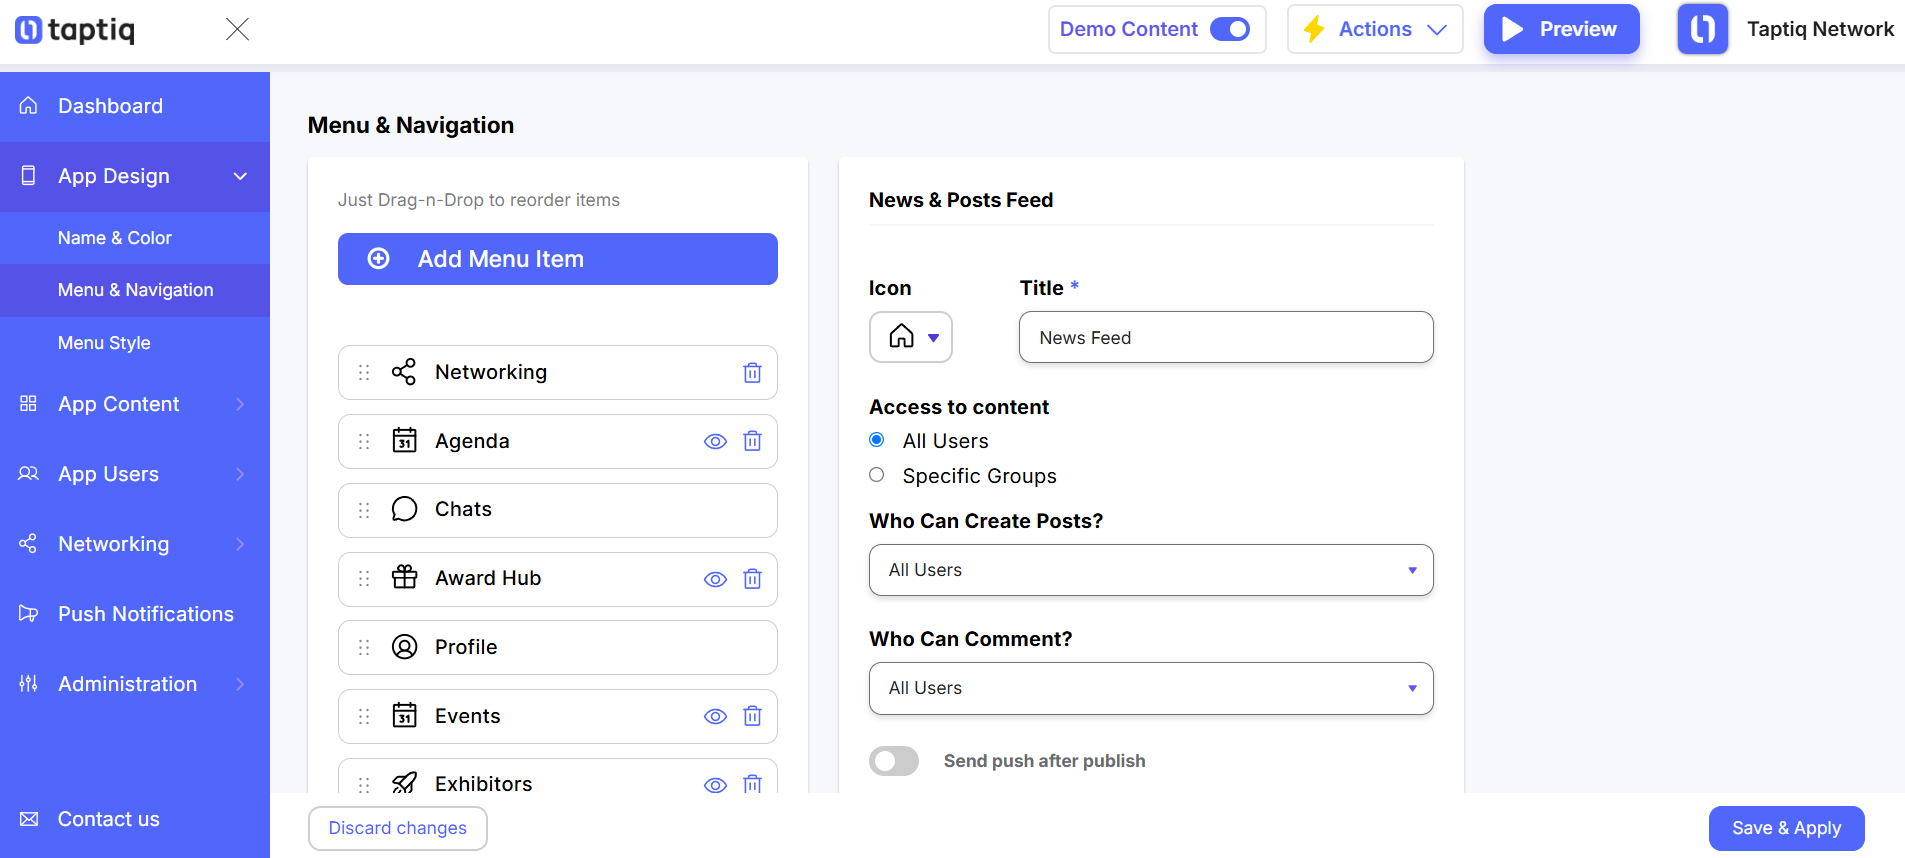Click the taptiq logo
The image size is (1905, 858).
pyautogui.click(x=75, y=30)
